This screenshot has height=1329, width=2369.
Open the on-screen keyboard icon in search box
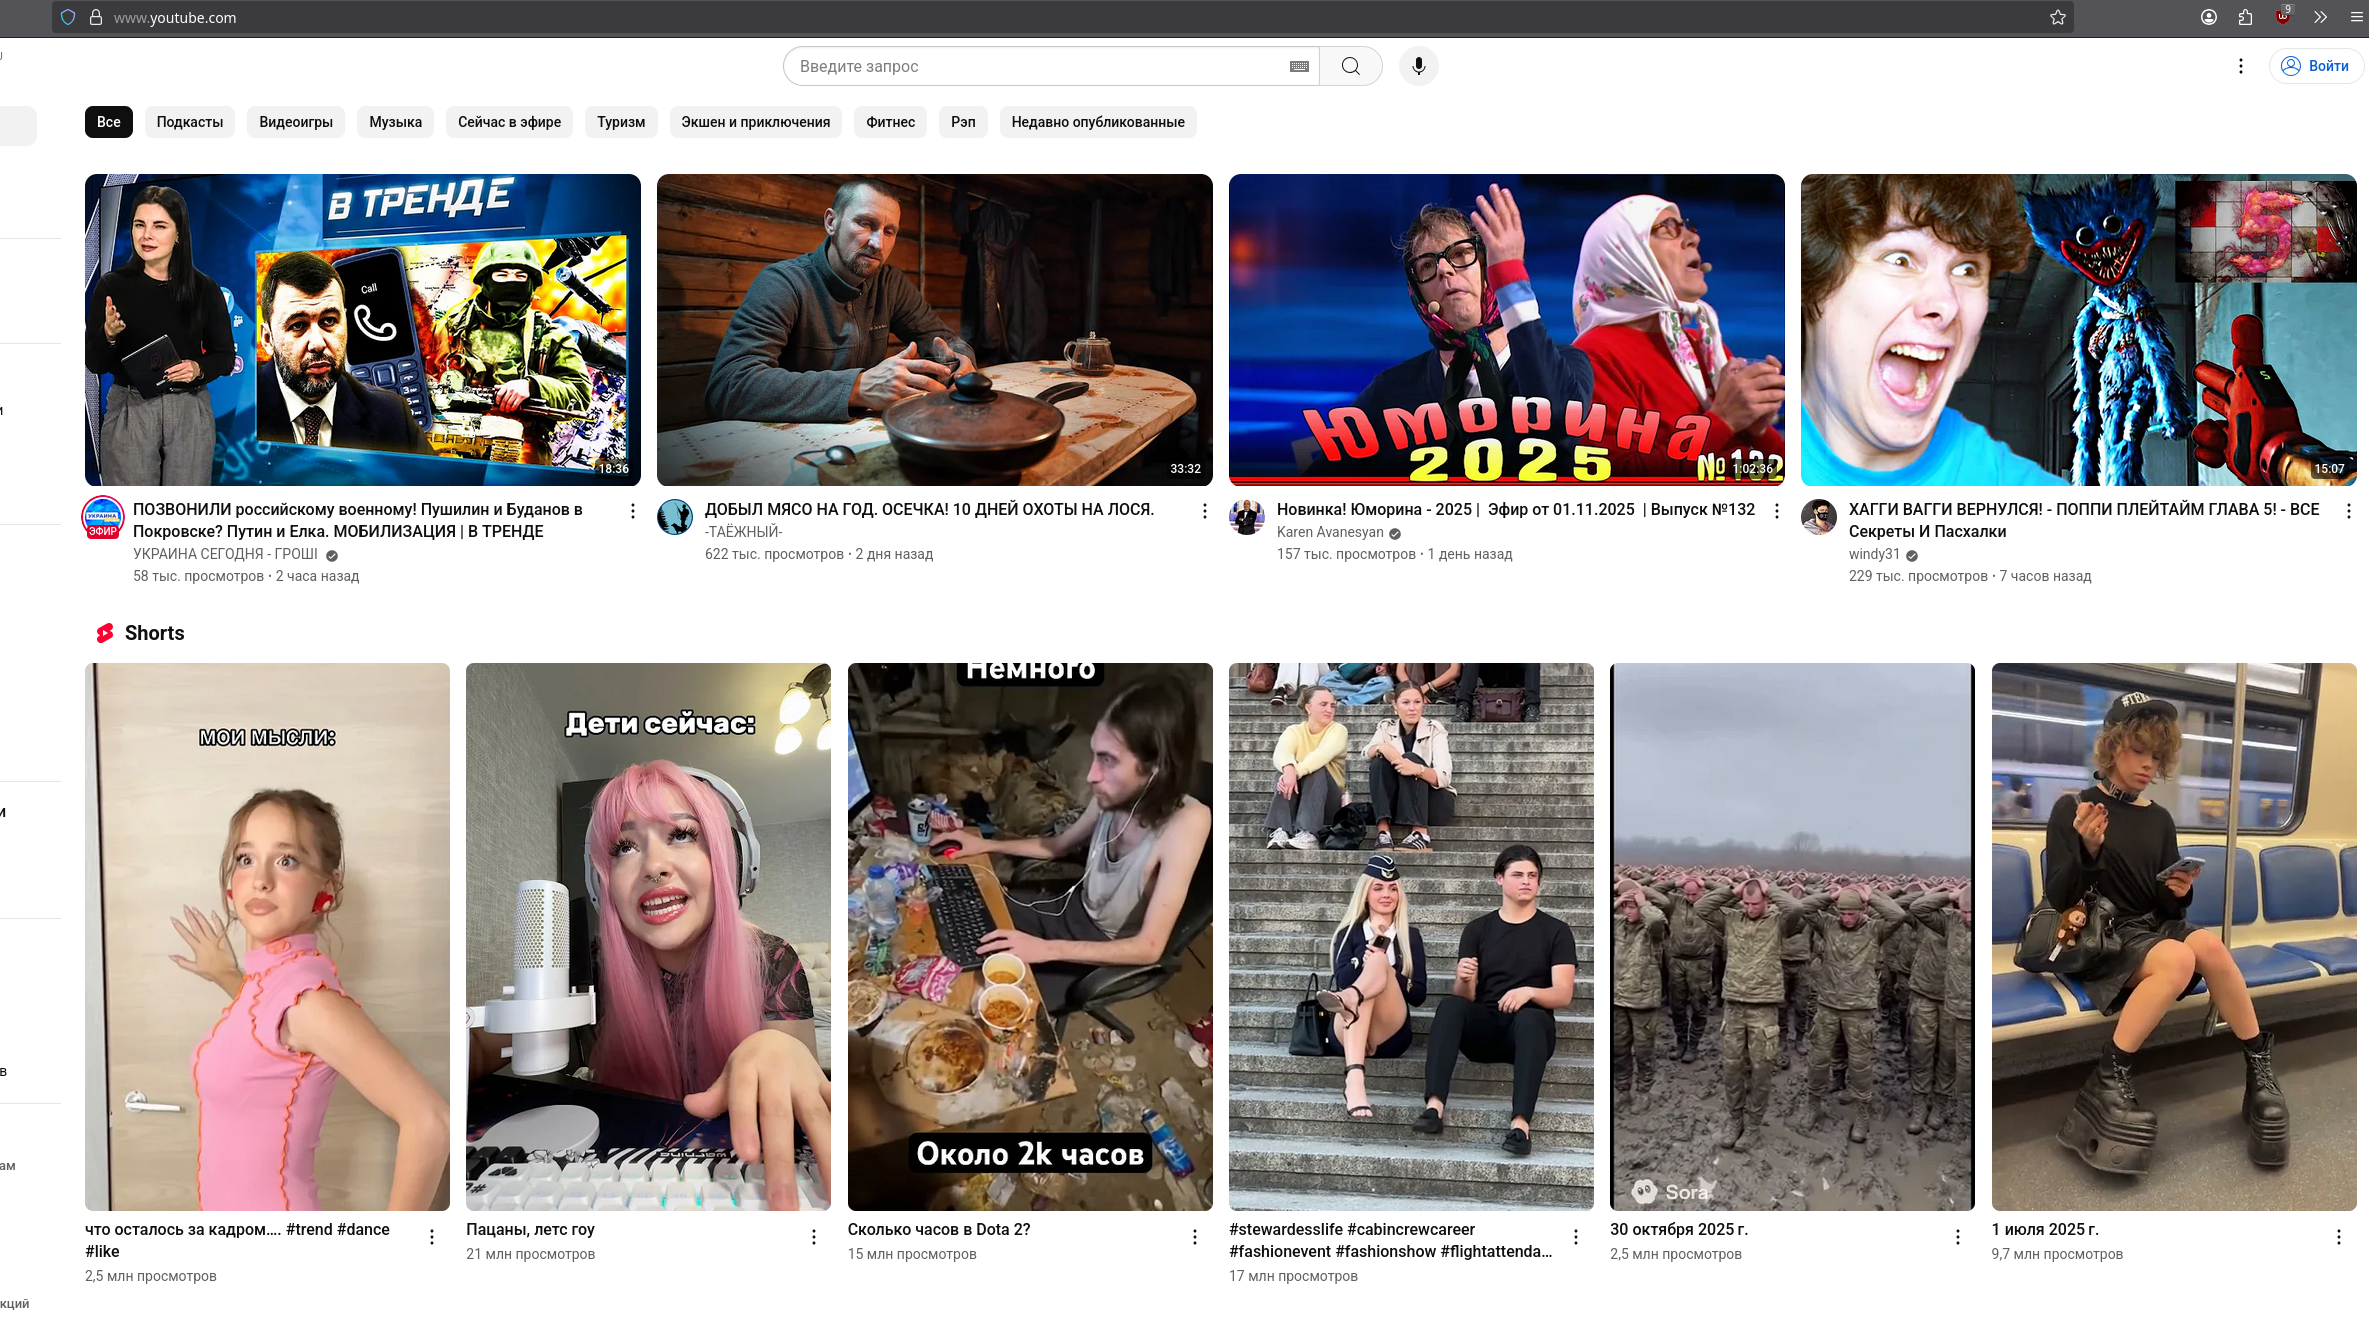tap(1299, 66)
